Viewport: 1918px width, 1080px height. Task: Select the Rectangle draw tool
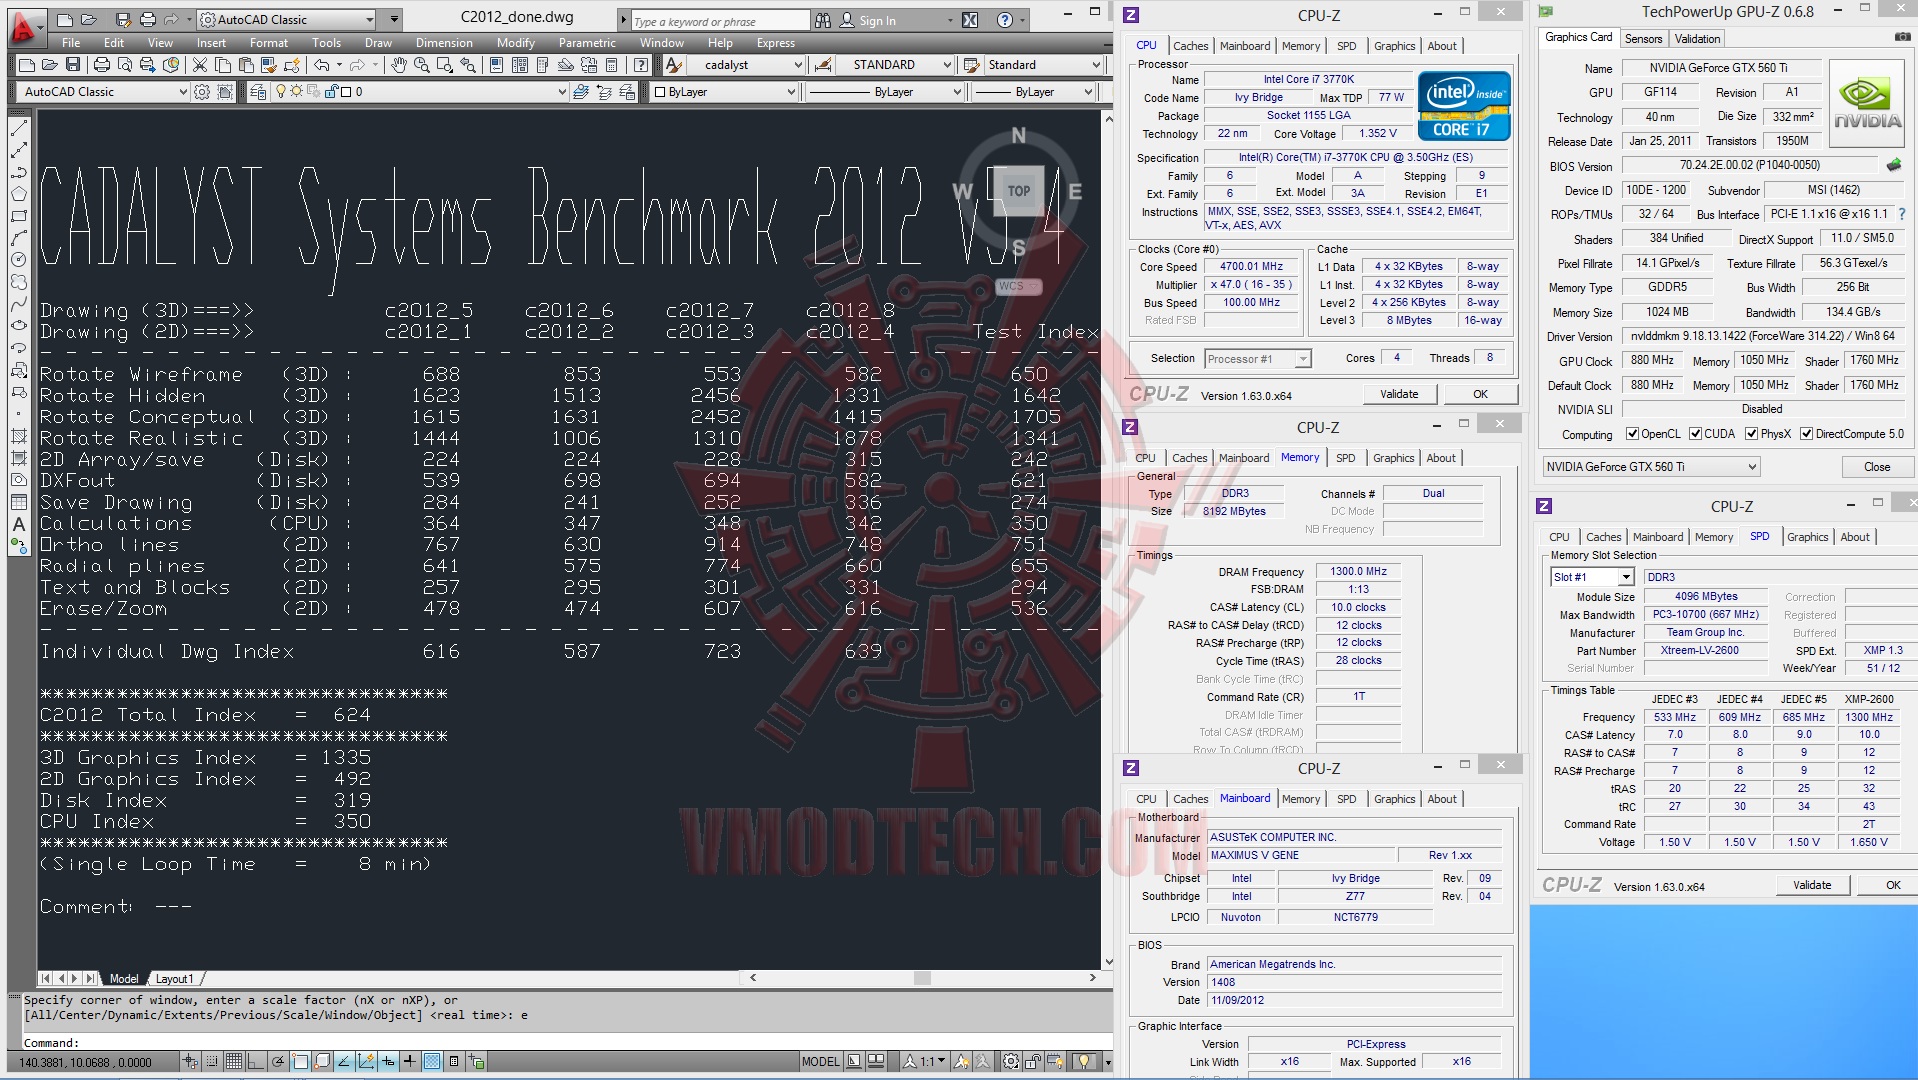coord(19,216)
